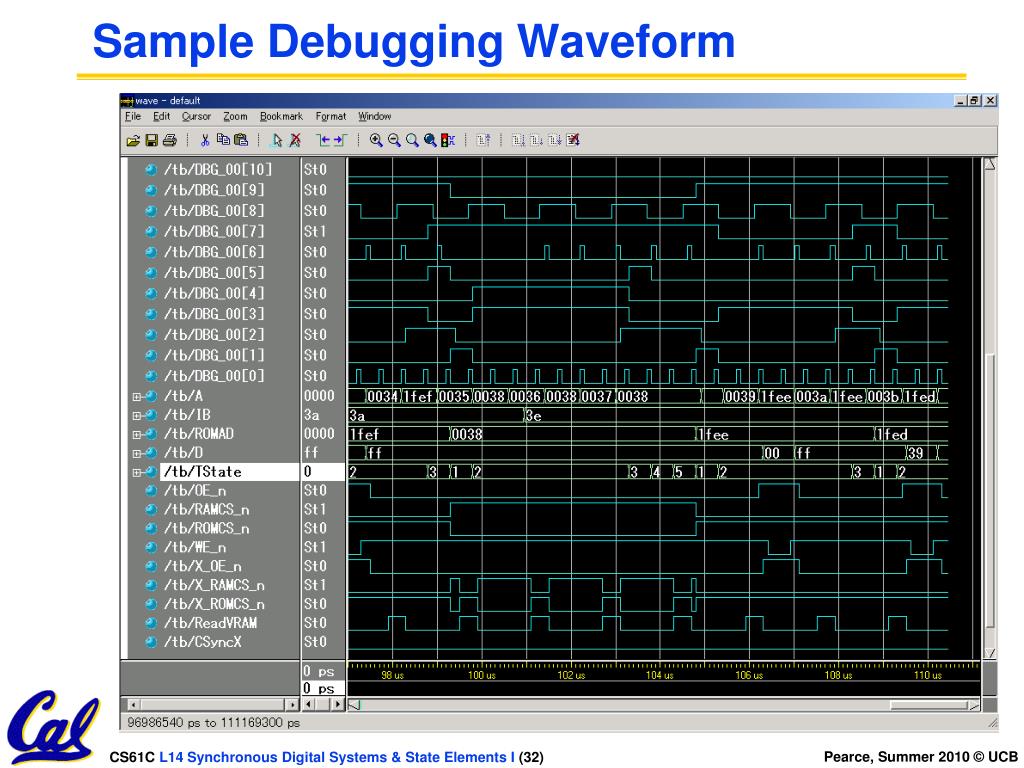Click the Zoom Out magnifier icon
The height and width of the screenshot is (768, 1024).
[394, 140]
